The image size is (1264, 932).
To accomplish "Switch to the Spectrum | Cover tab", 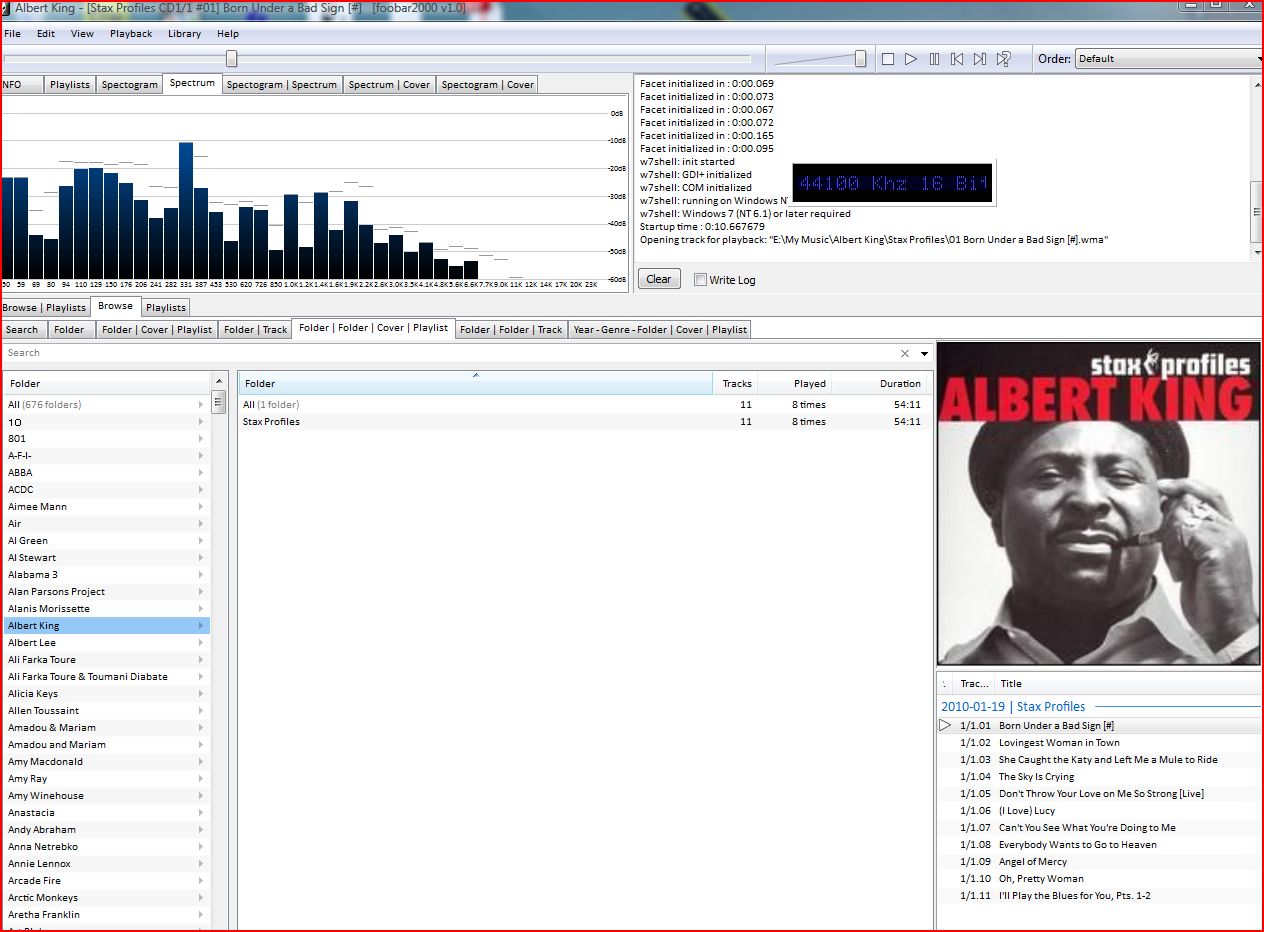I will click(x=389, y=85).
